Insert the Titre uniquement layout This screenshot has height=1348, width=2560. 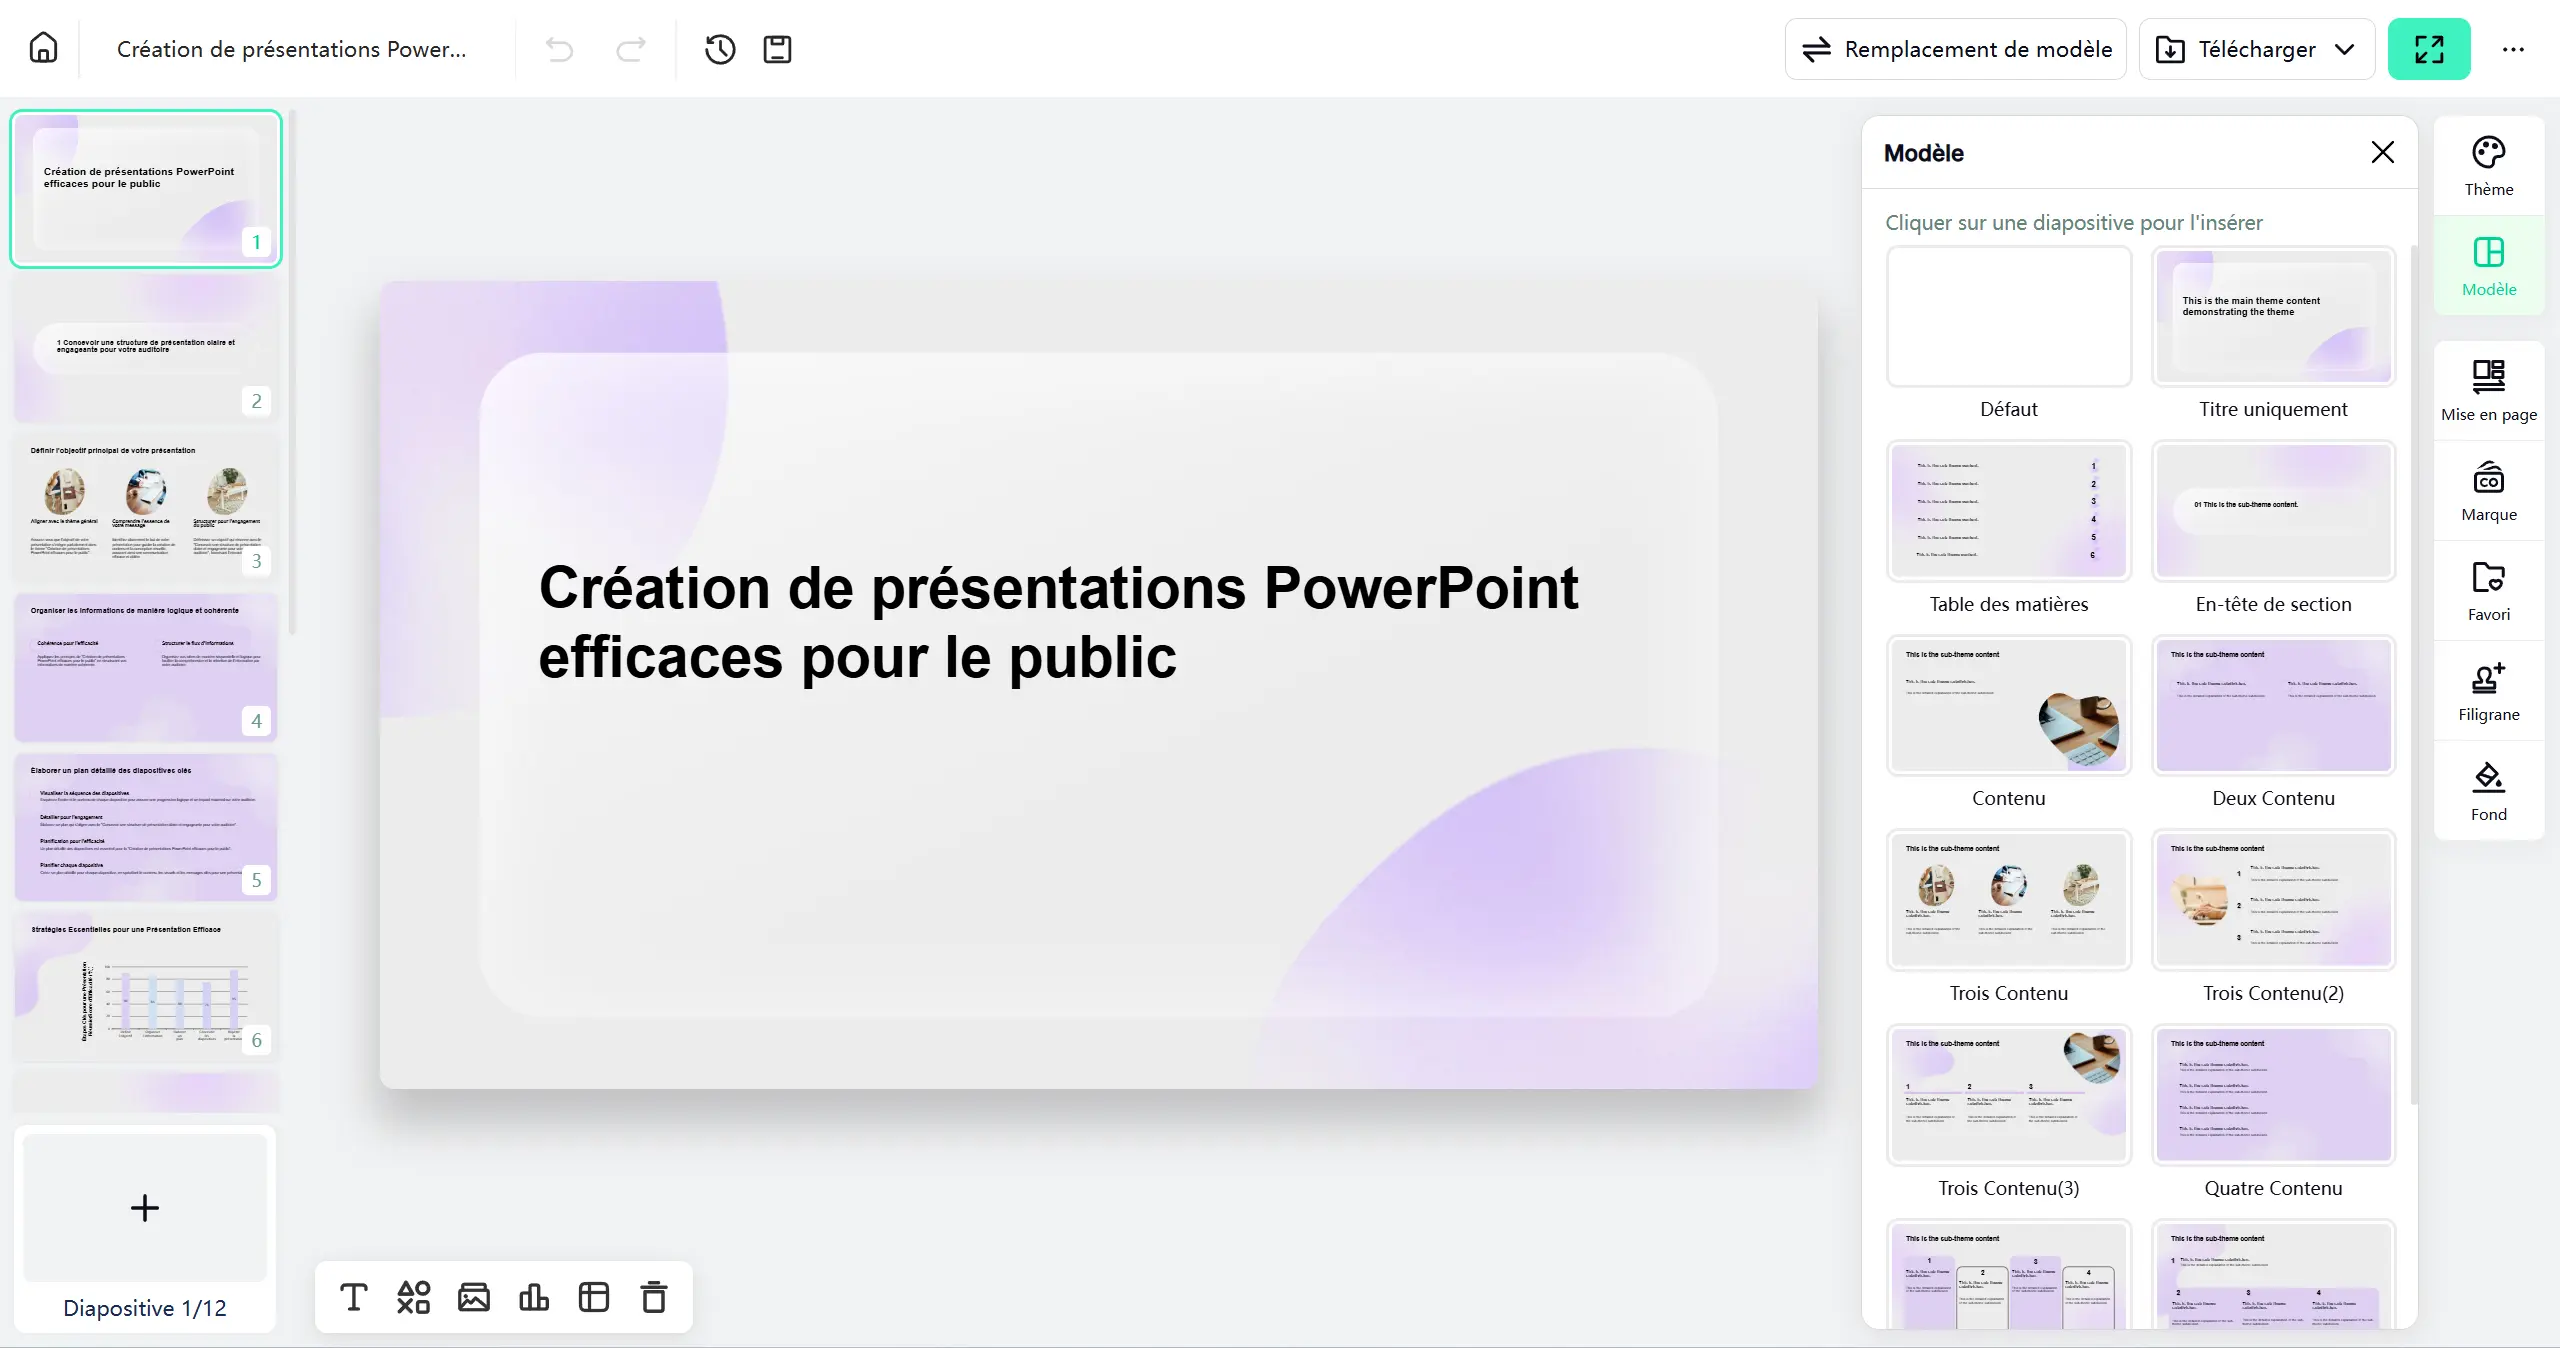point(2273,316)
